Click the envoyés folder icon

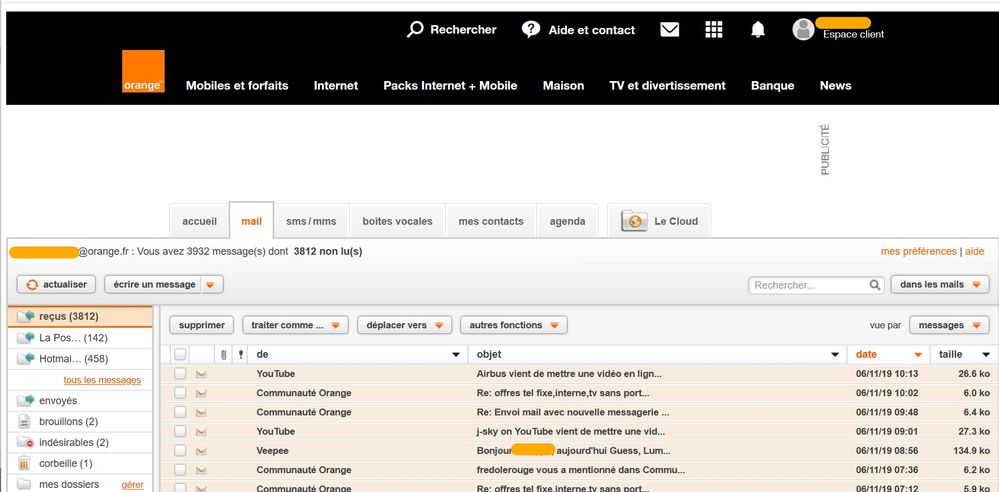click(x=25, y=400)
